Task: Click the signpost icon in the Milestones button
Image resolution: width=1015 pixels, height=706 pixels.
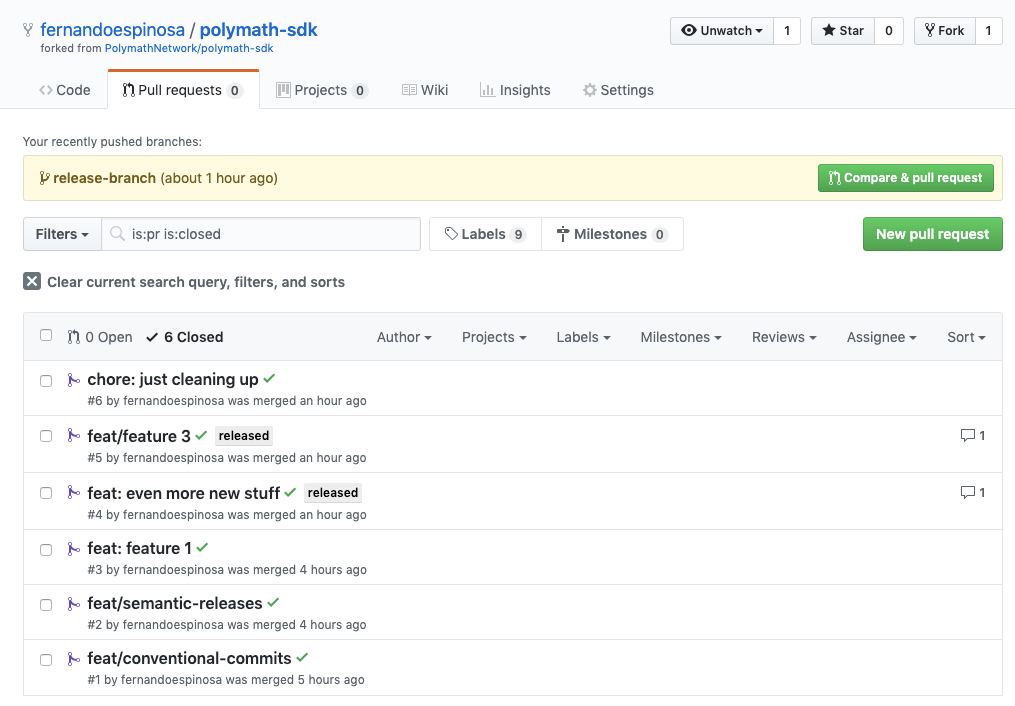Action: point(563,234)
